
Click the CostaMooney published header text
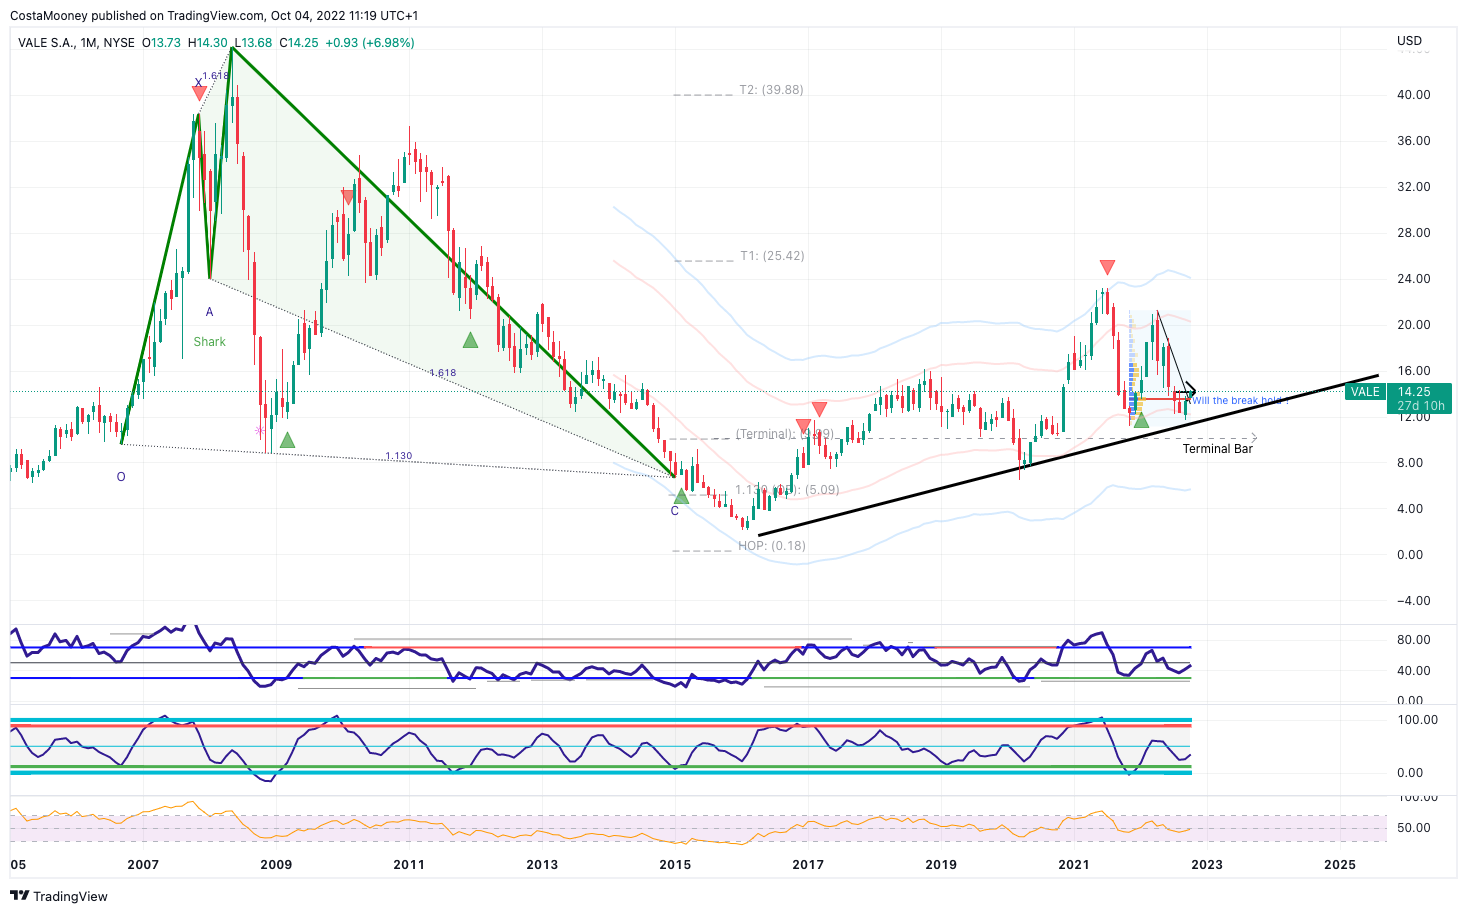214,16
